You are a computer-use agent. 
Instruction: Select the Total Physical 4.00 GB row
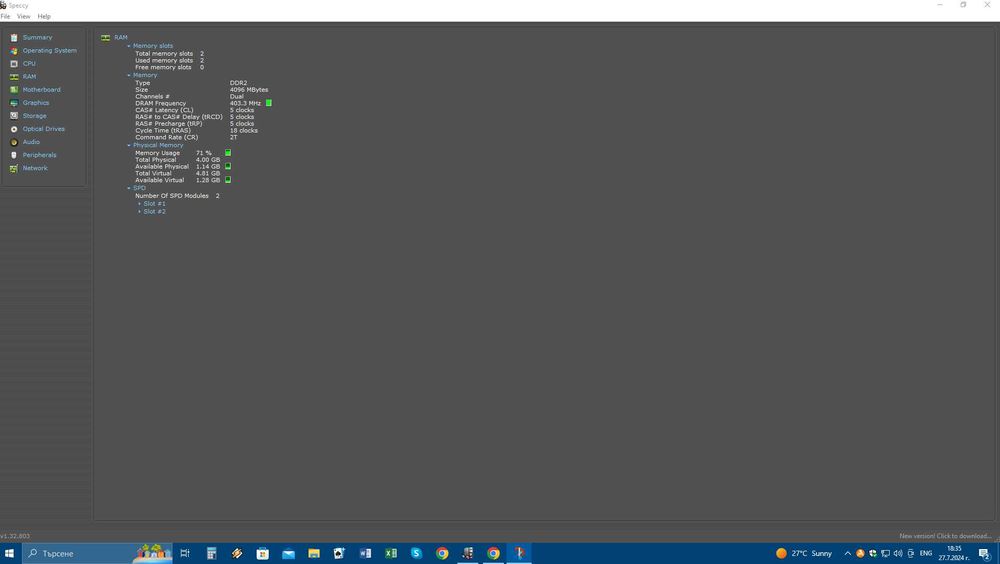coord(177,160)
